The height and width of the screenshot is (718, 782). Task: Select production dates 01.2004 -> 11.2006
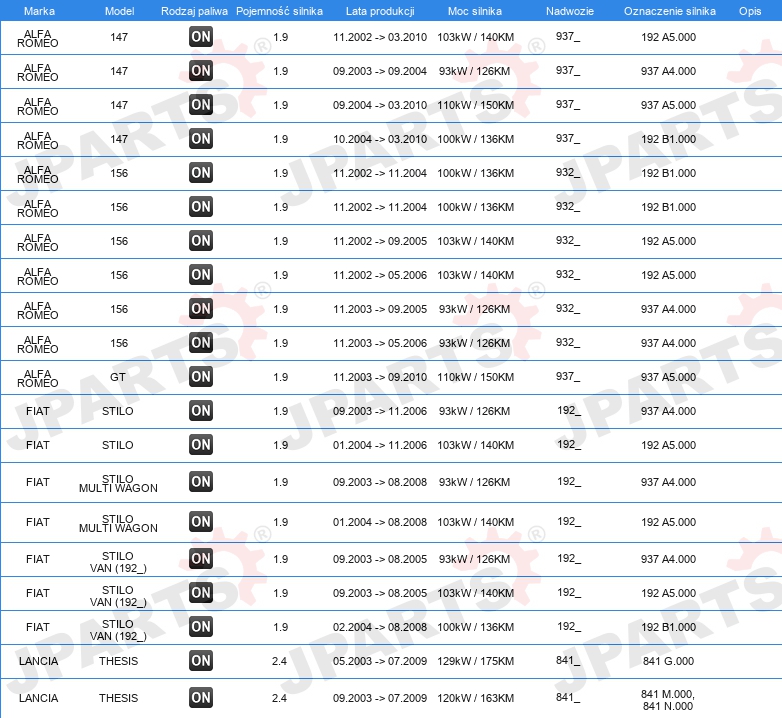click(x=380, y=445)
